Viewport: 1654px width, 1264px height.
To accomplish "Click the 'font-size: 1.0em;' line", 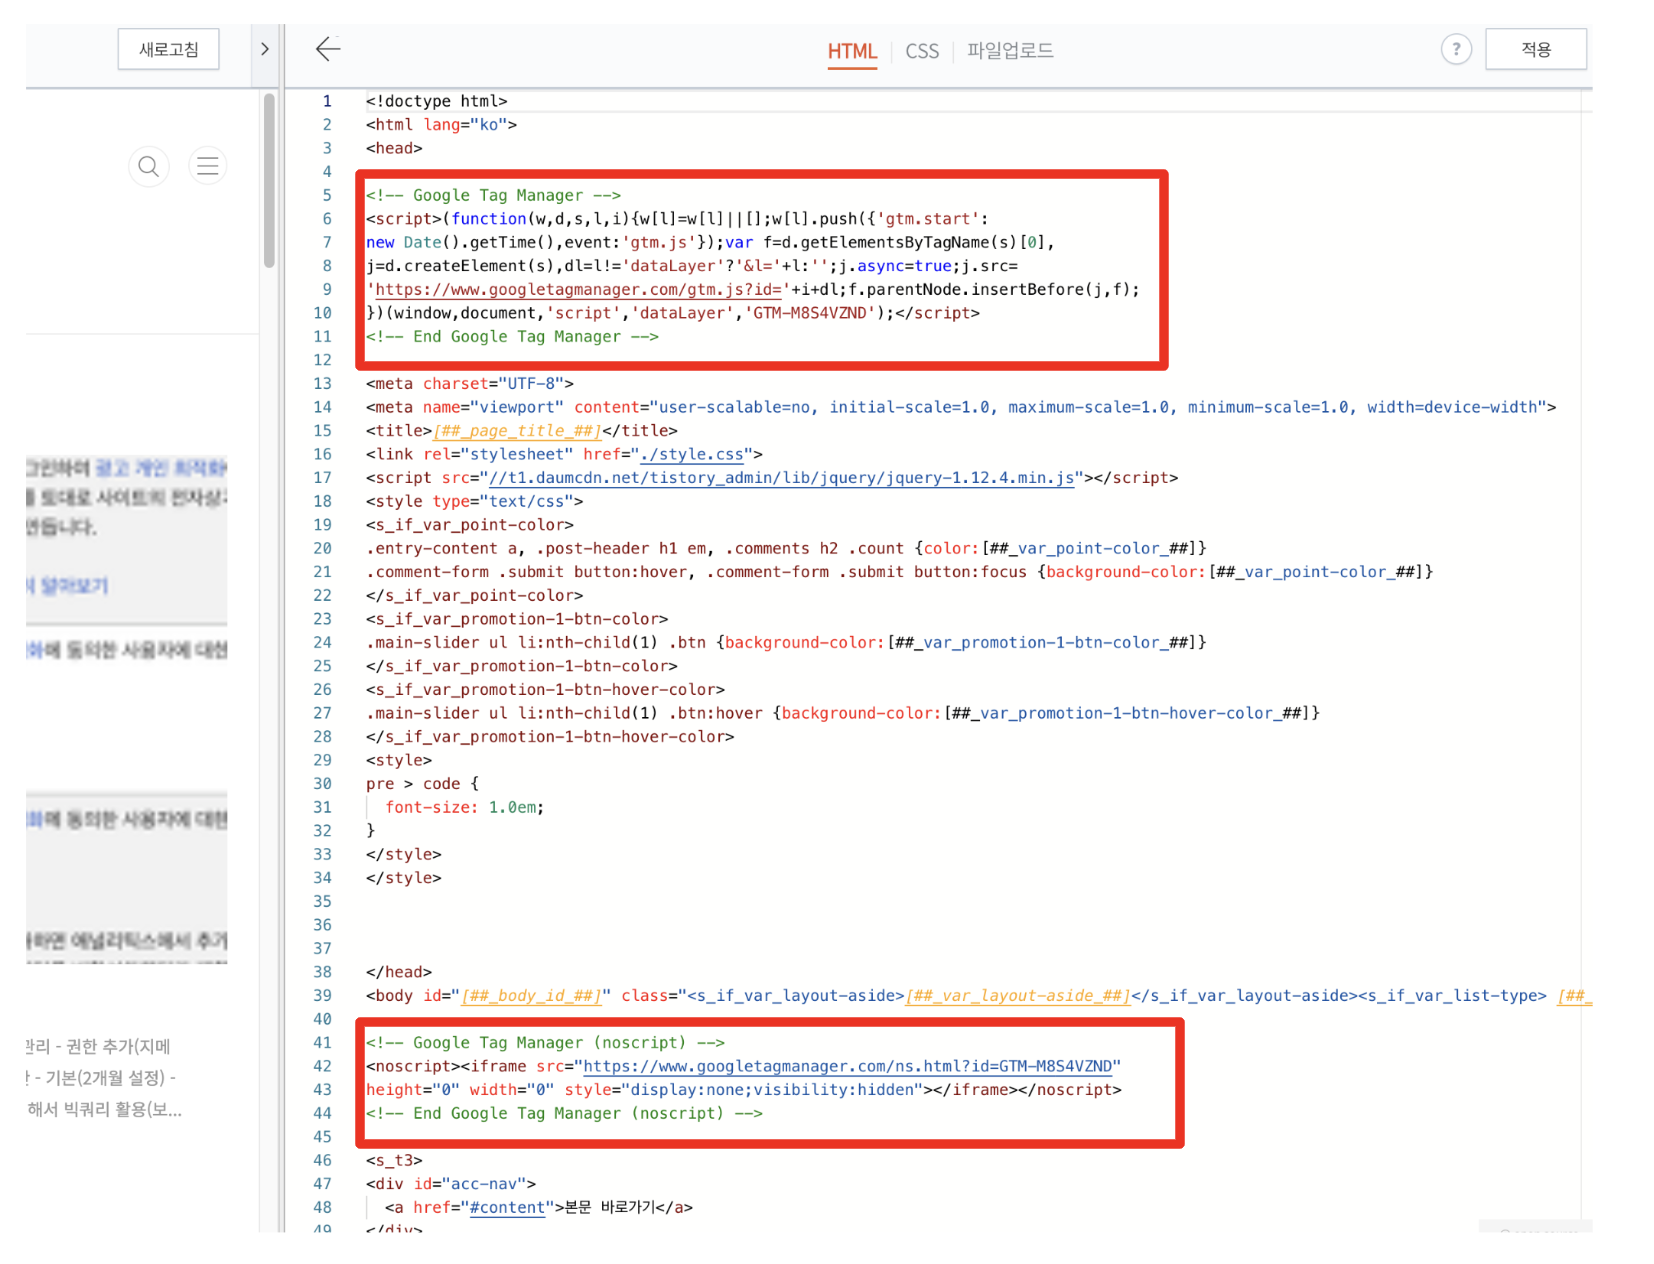I will (465, 808).
